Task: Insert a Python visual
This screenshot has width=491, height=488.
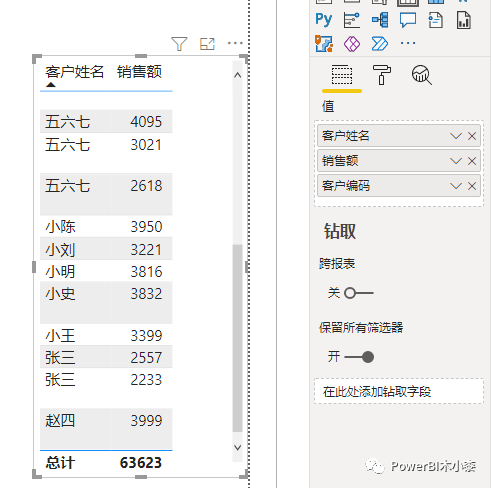Action: coord(324,20)
